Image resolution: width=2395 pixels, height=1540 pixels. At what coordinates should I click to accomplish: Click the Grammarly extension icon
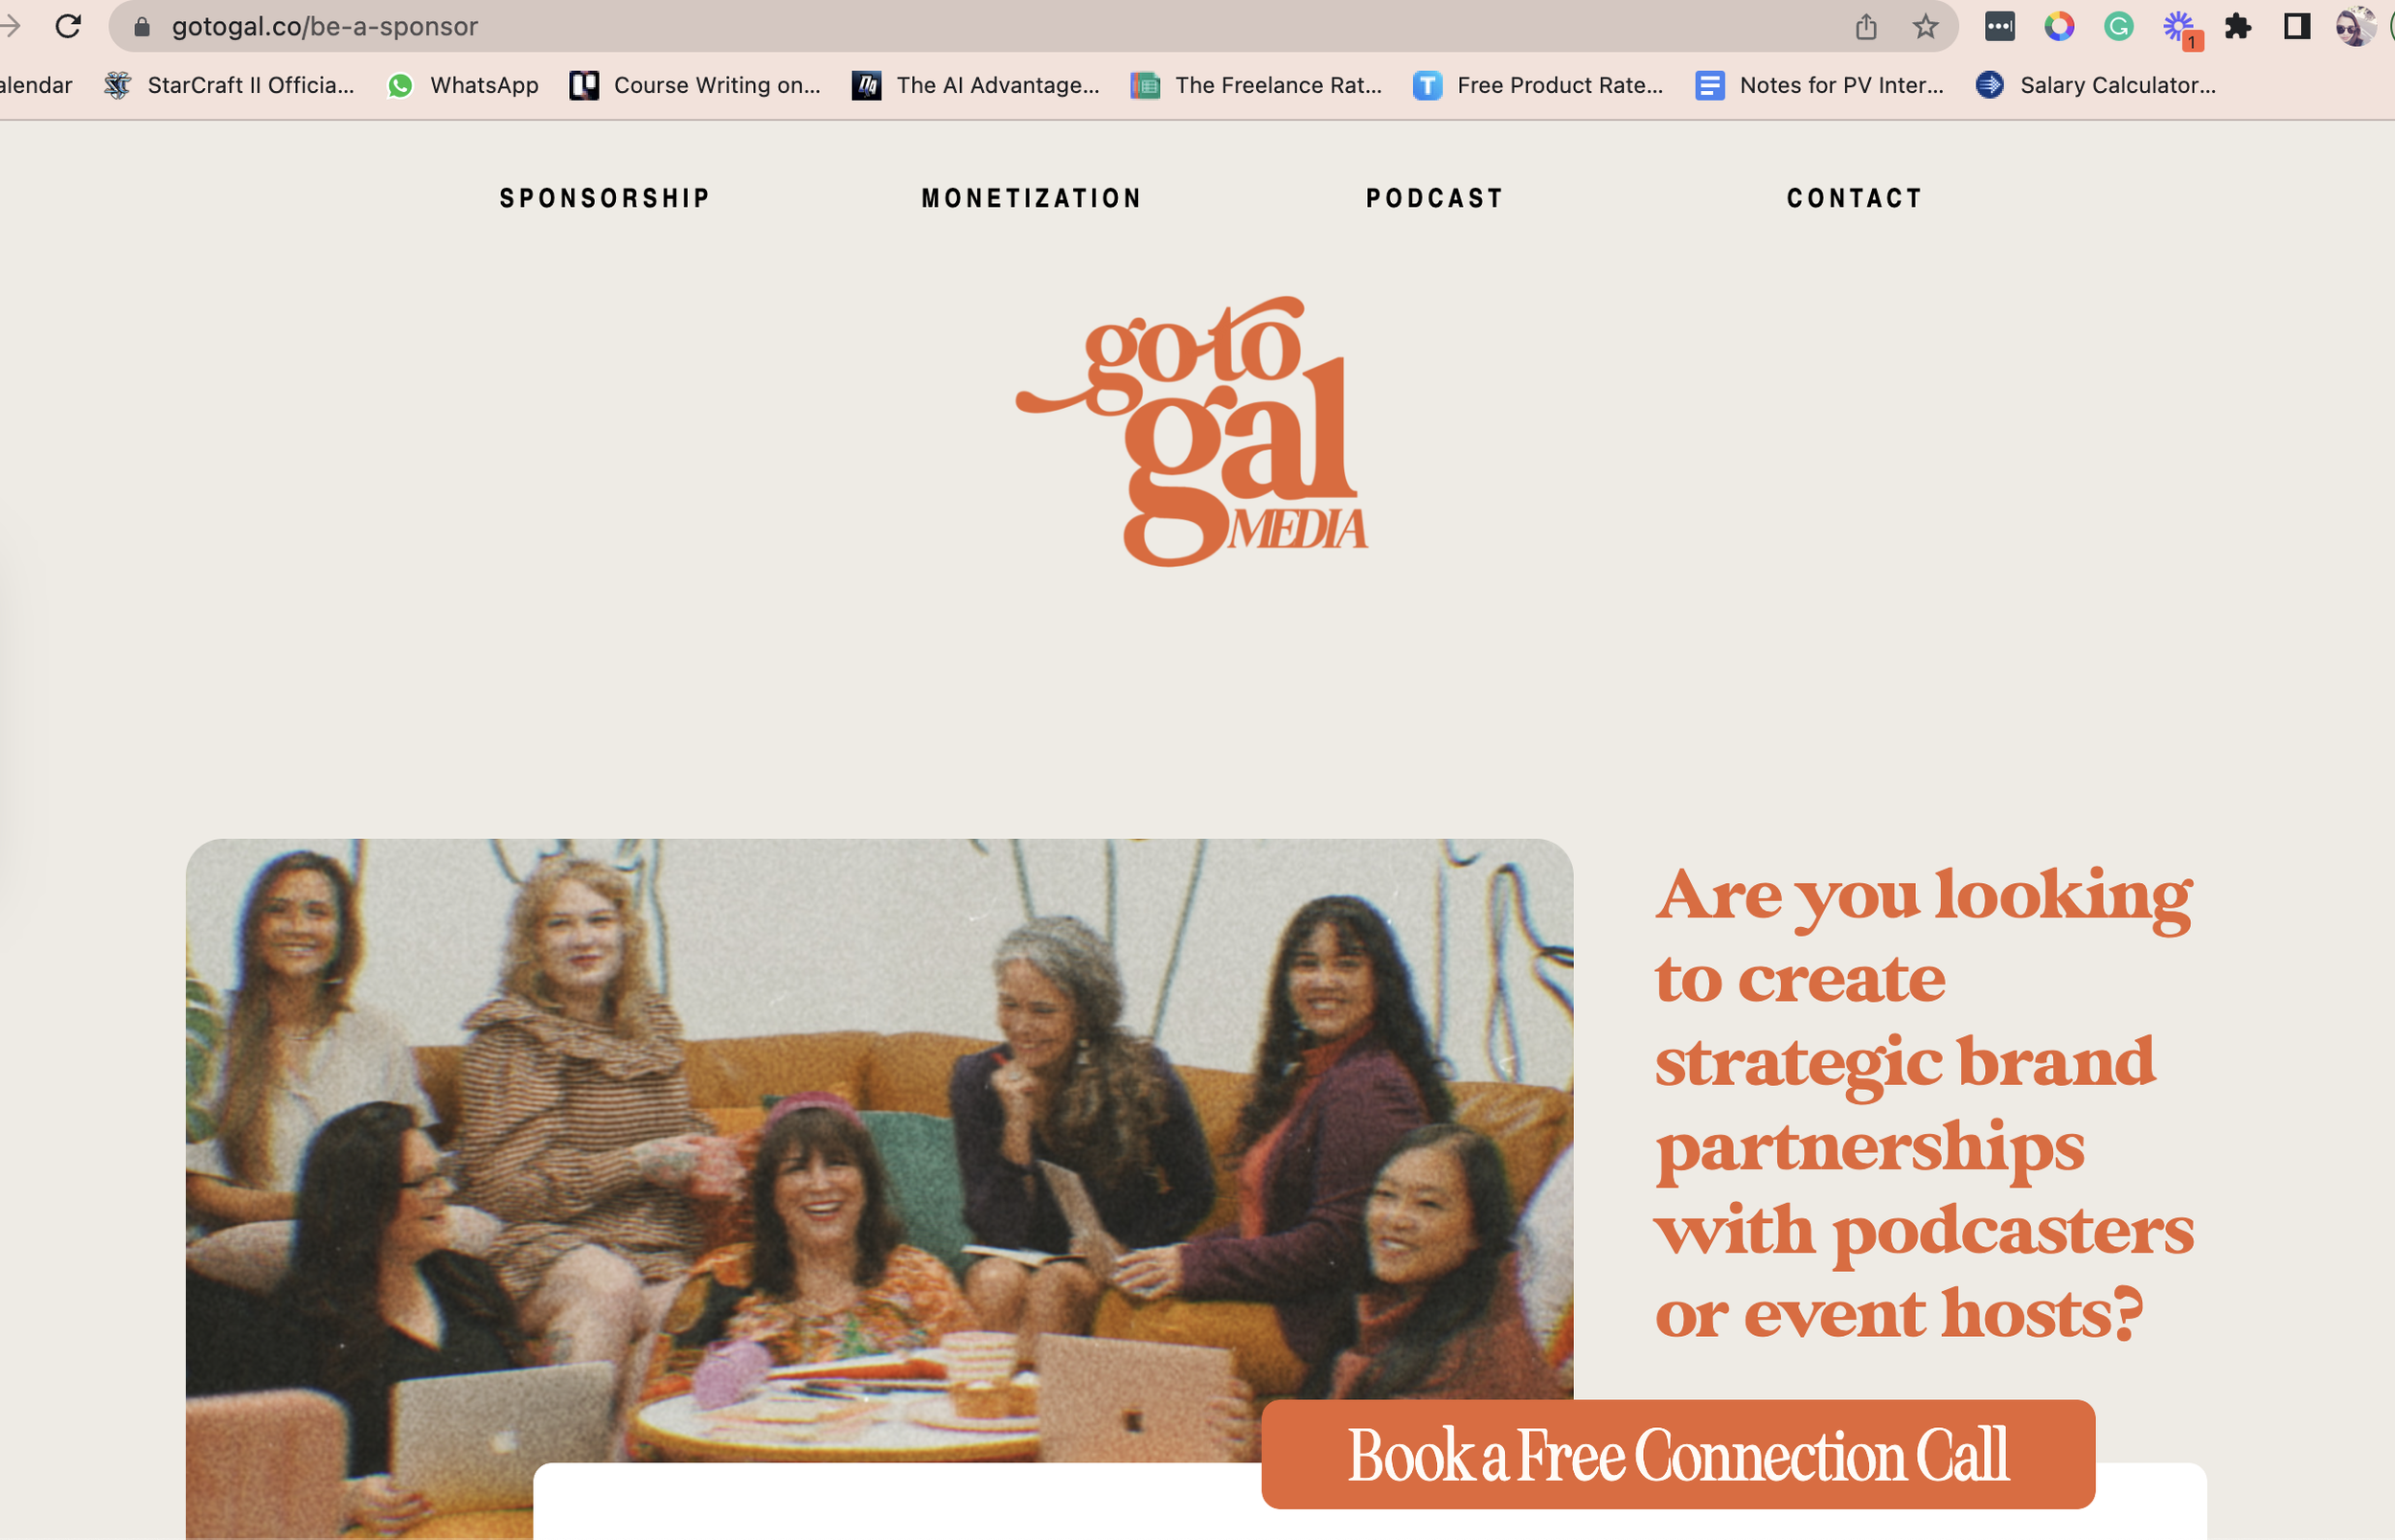click(2119, 26)
